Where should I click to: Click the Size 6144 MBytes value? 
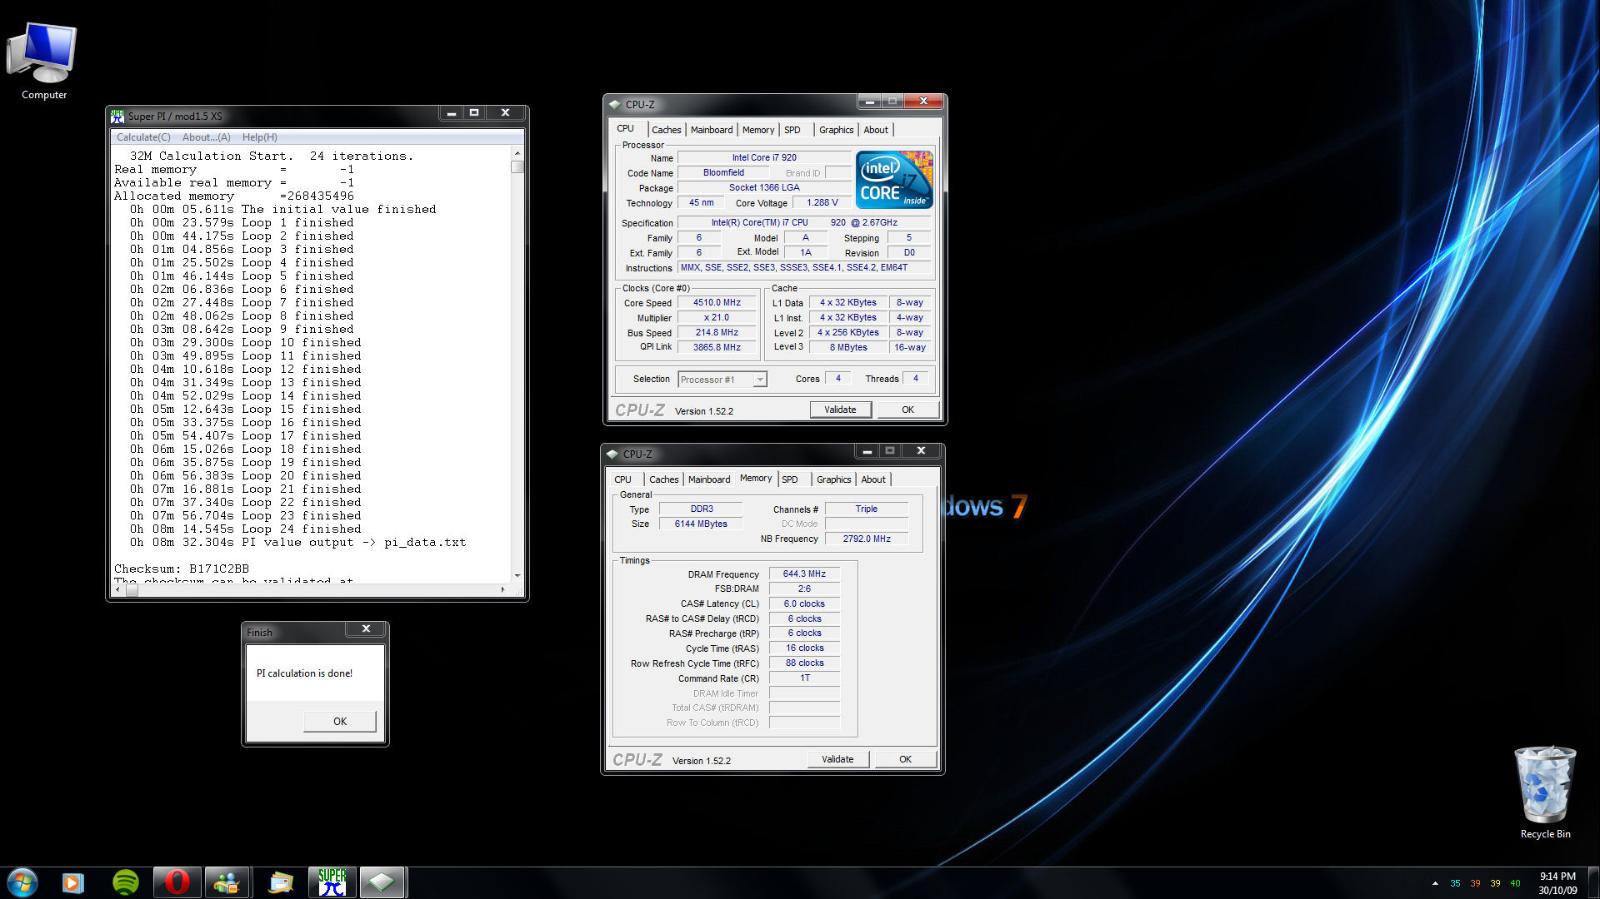(x=701, y=524)
